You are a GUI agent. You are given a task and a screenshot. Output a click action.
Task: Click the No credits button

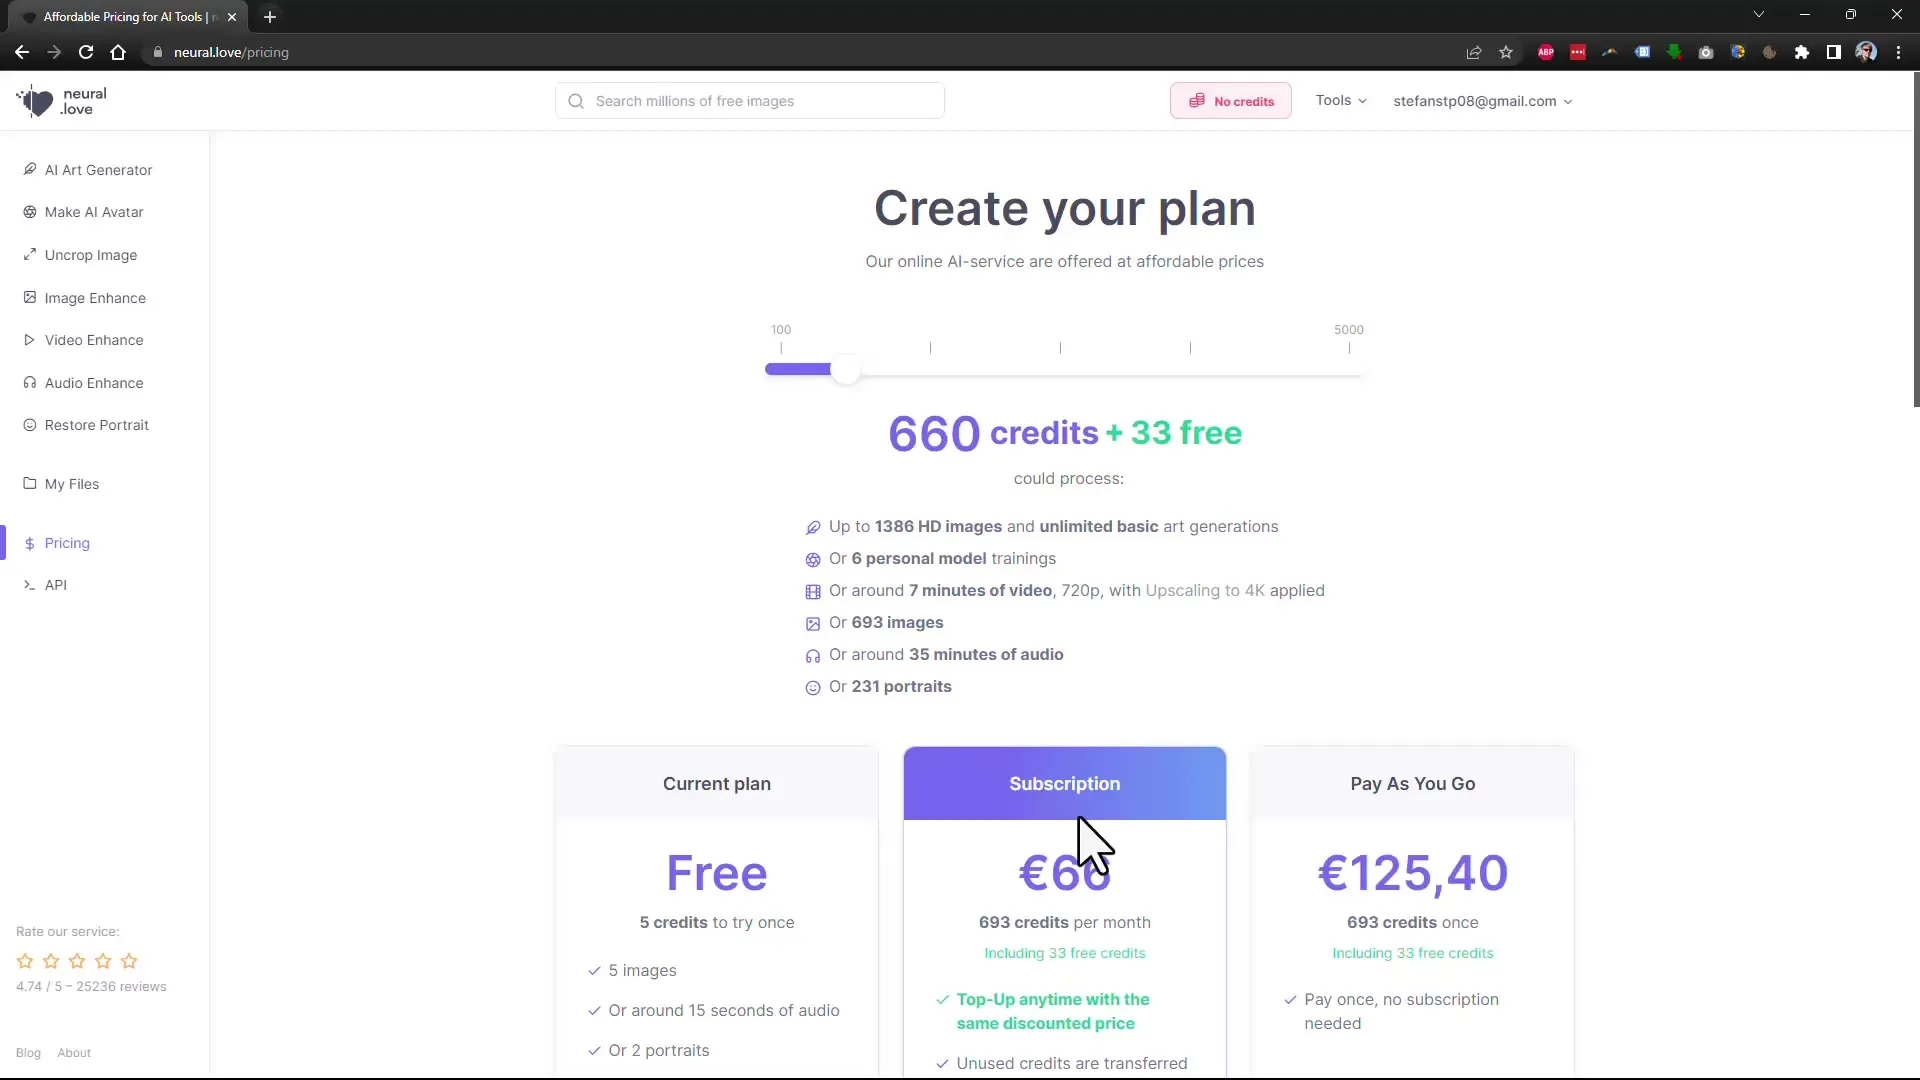[1230, 100]
